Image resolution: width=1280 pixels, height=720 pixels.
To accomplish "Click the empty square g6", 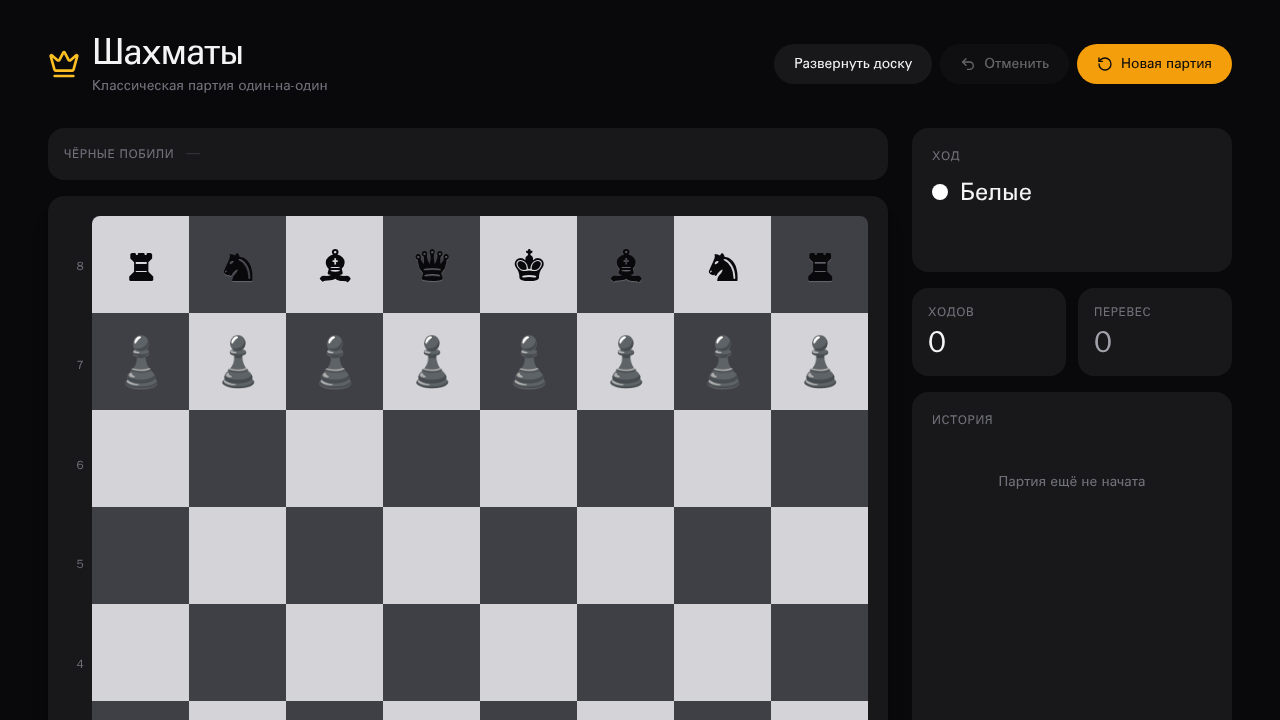I will click(723, 459).
